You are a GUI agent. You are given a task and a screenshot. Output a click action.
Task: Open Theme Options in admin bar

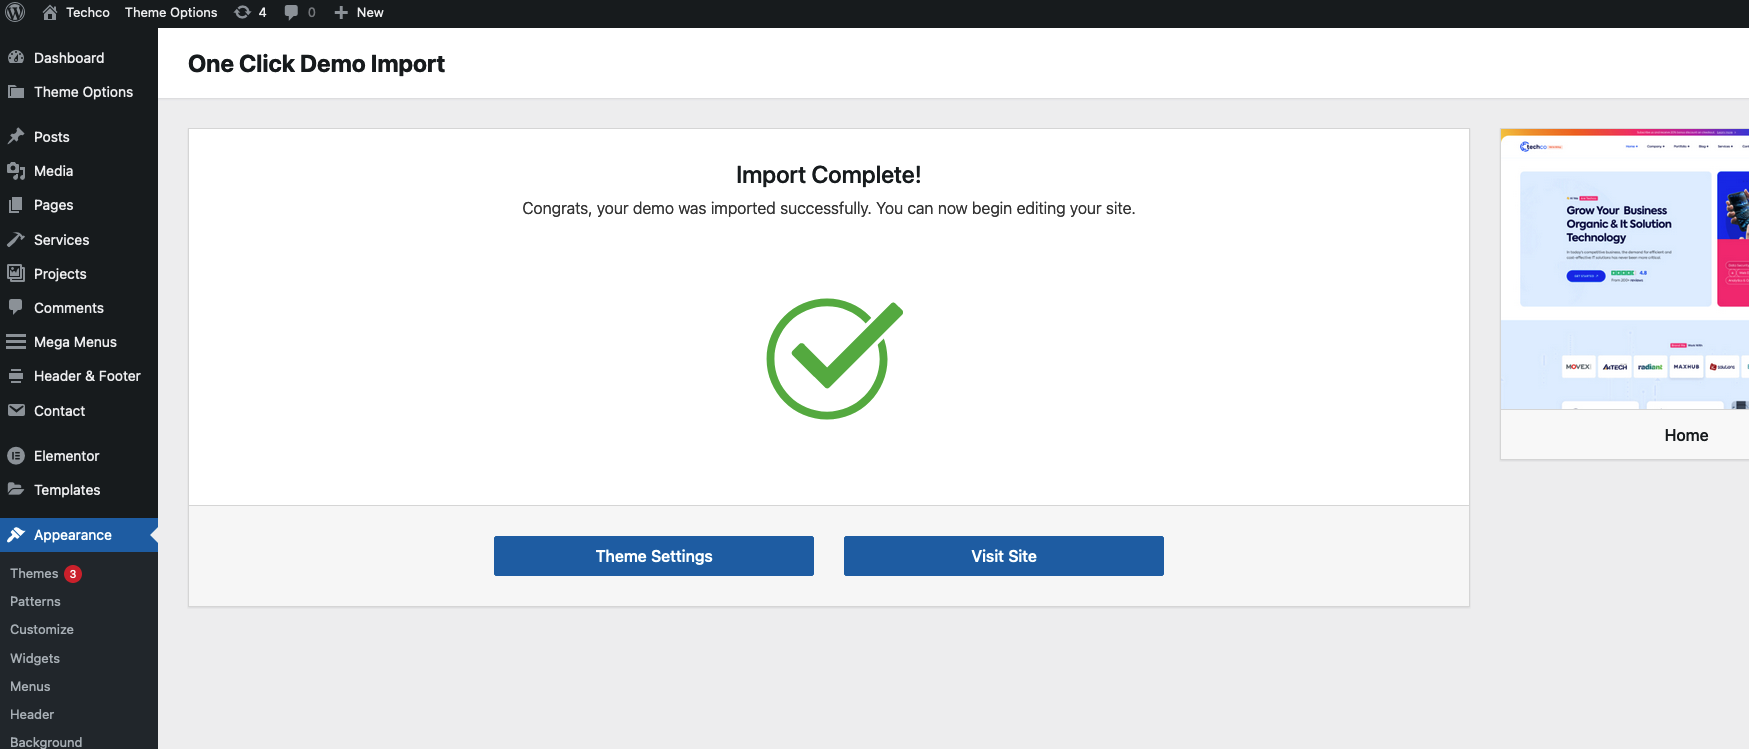click(171, 12)
